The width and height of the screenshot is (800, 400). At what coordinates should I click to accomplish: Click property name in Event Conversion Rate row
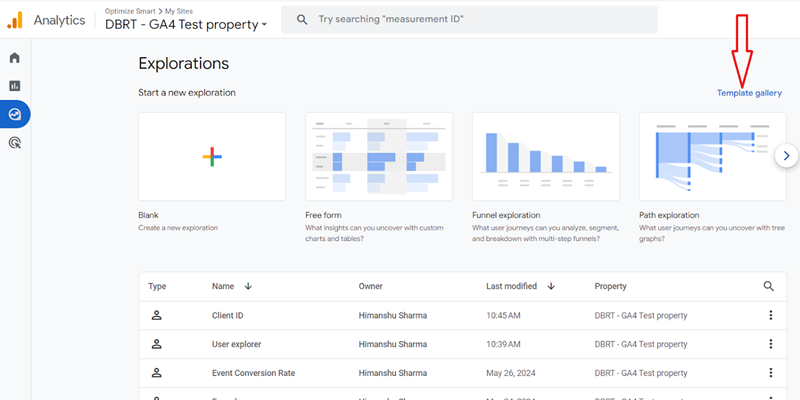[641, 373]
